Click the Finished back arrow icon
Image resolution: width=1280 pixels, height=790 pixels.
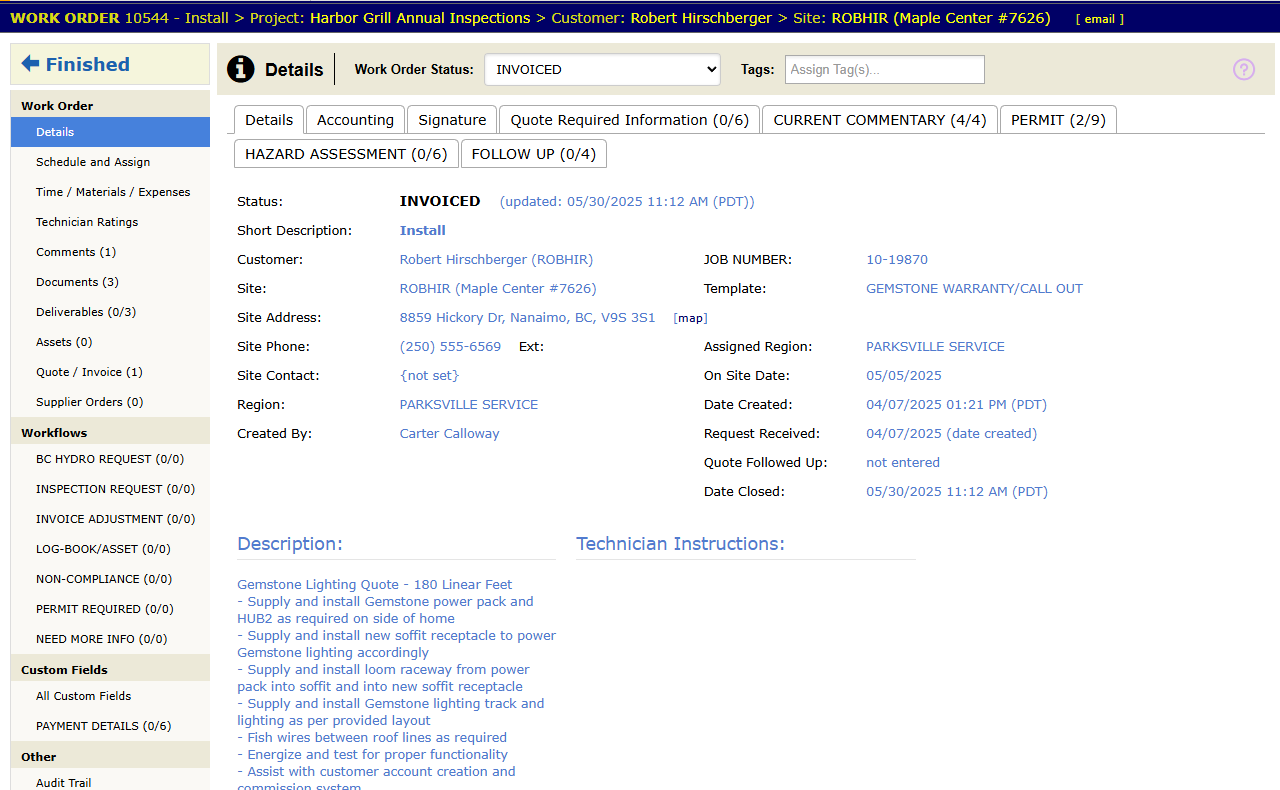(30, 64)
